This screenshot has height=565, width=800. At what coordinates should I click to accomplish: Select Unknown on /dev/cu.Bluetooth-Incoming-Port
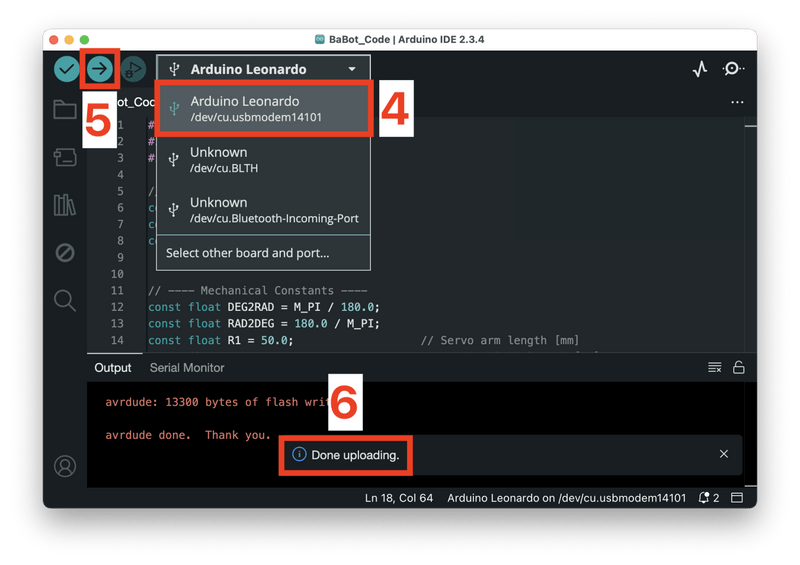[264, 210]
